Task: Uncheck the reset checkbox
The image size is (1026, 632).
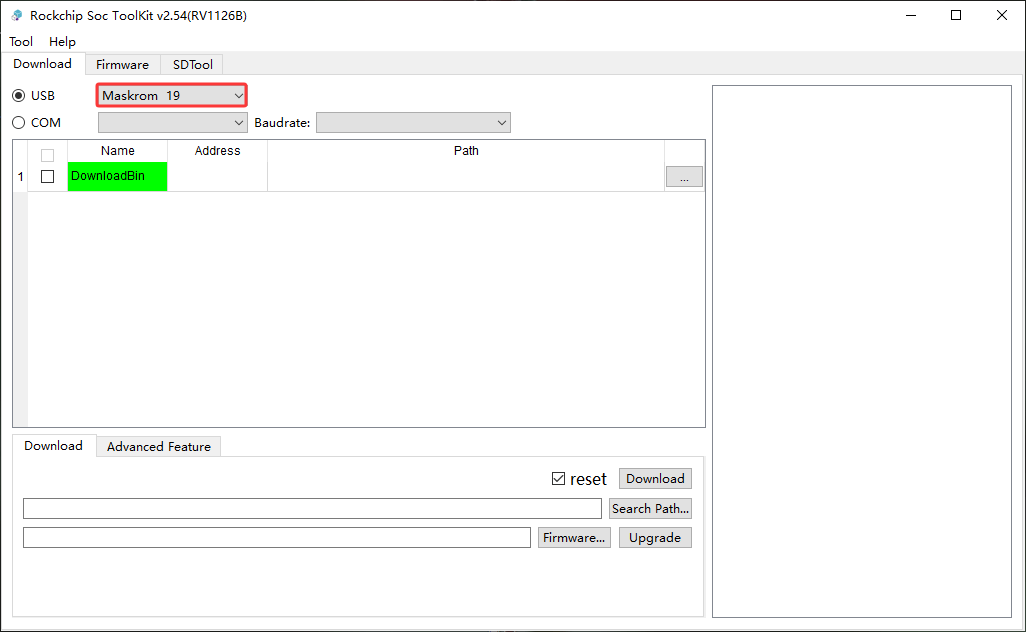Action: click(558, 479)
